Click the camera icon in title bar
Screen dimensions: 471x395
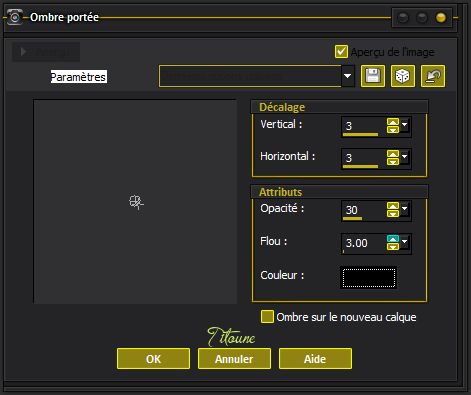click(x=15, y=17)
